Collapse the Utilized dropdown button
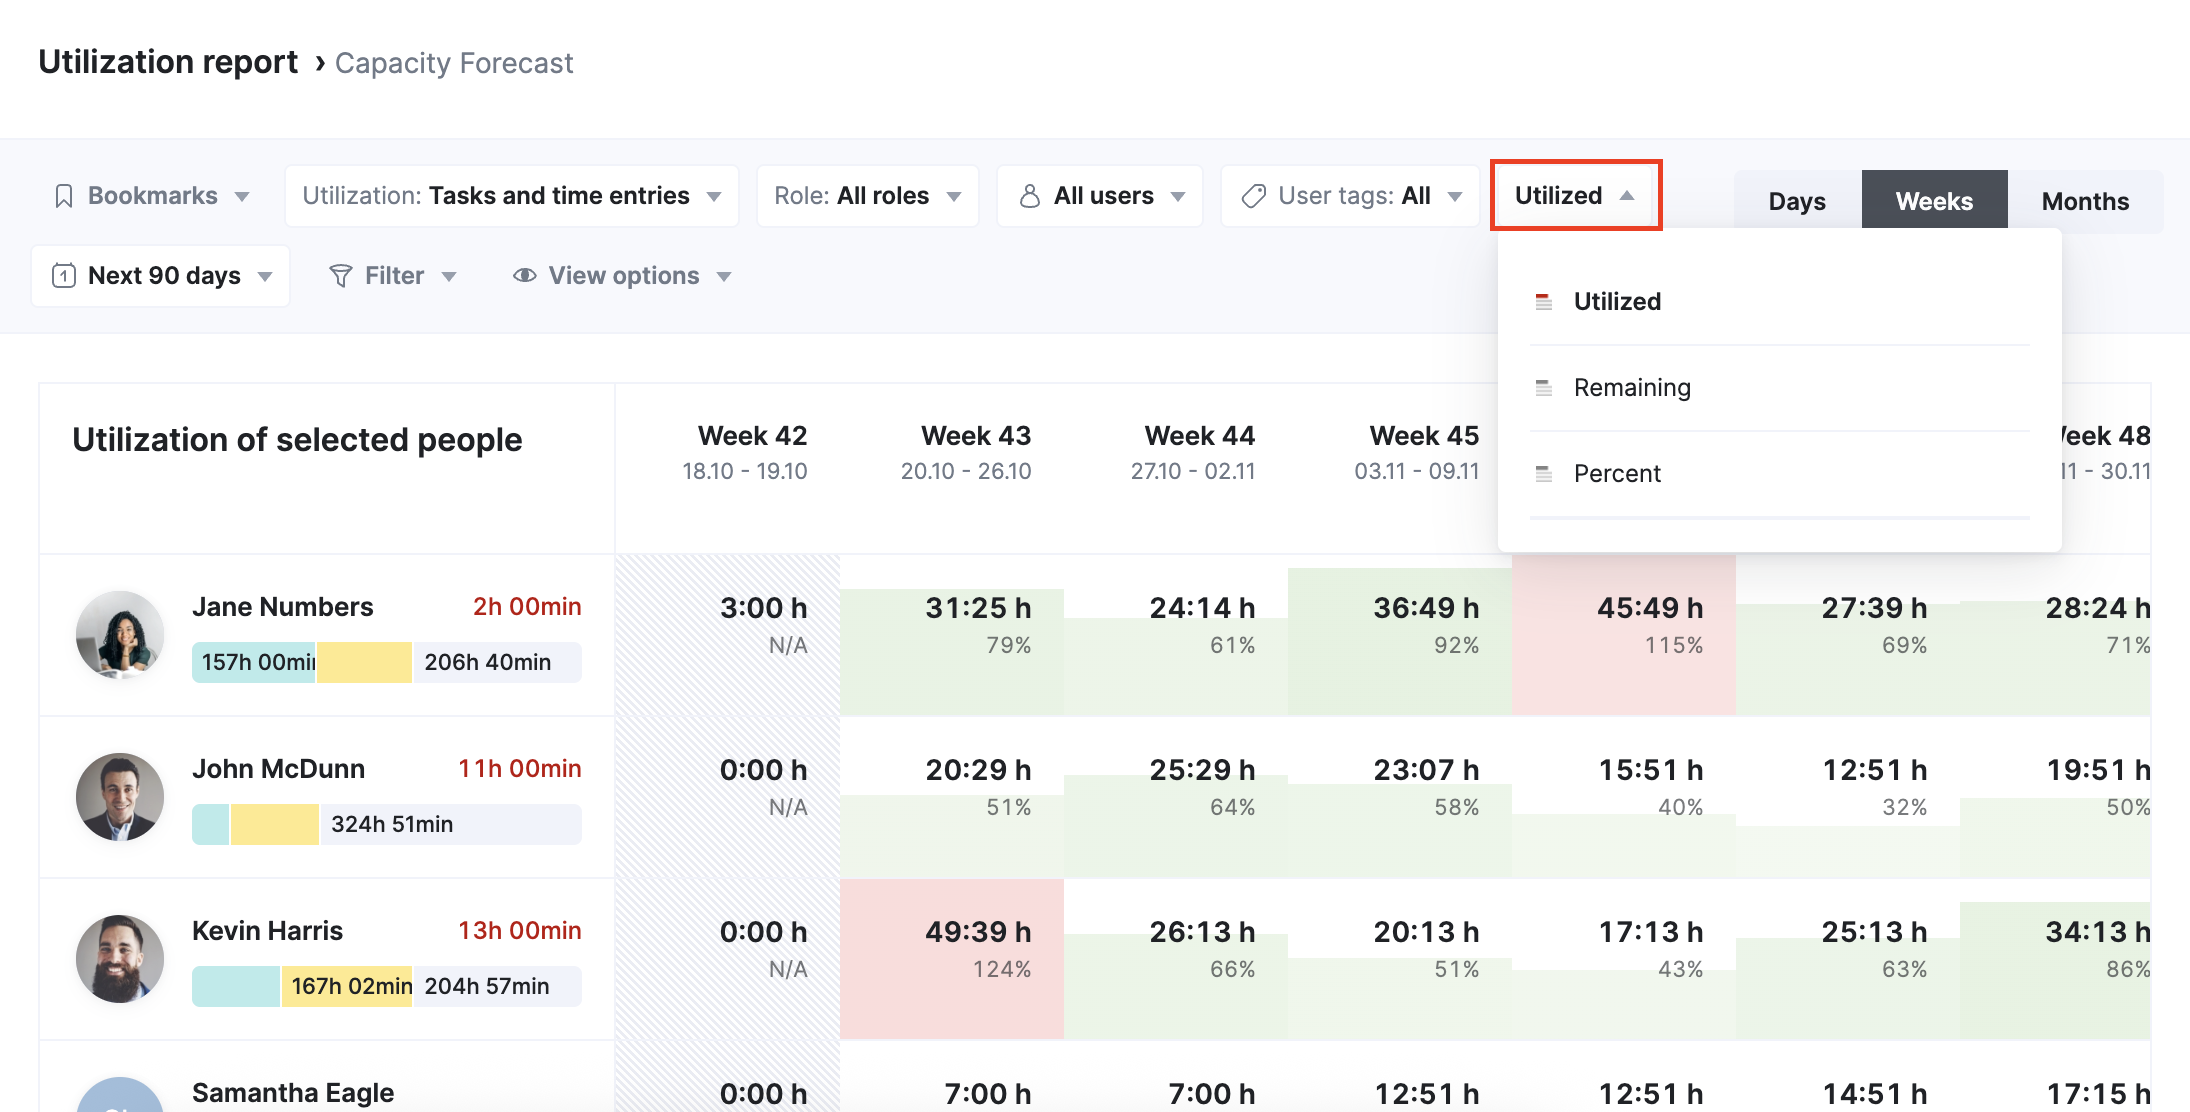 click(x=1576, y=195)
